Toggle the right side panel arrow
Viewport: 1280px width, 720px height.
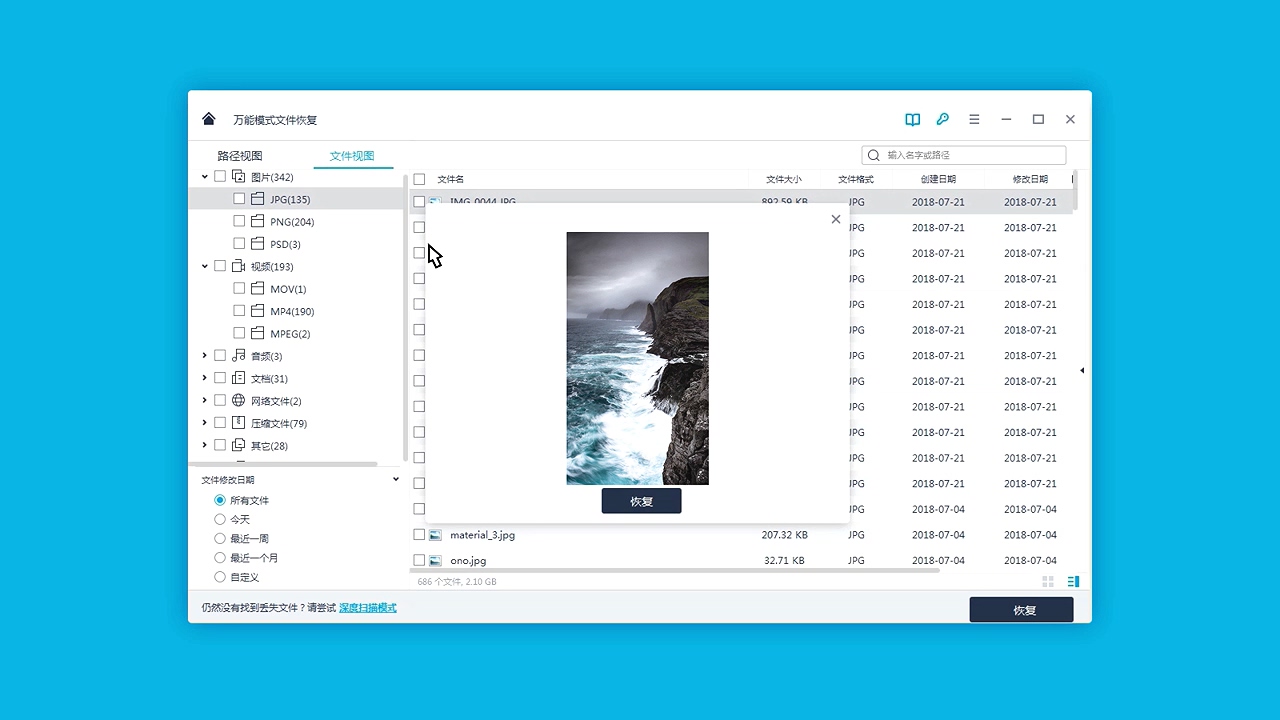[x=1082, y=371]
